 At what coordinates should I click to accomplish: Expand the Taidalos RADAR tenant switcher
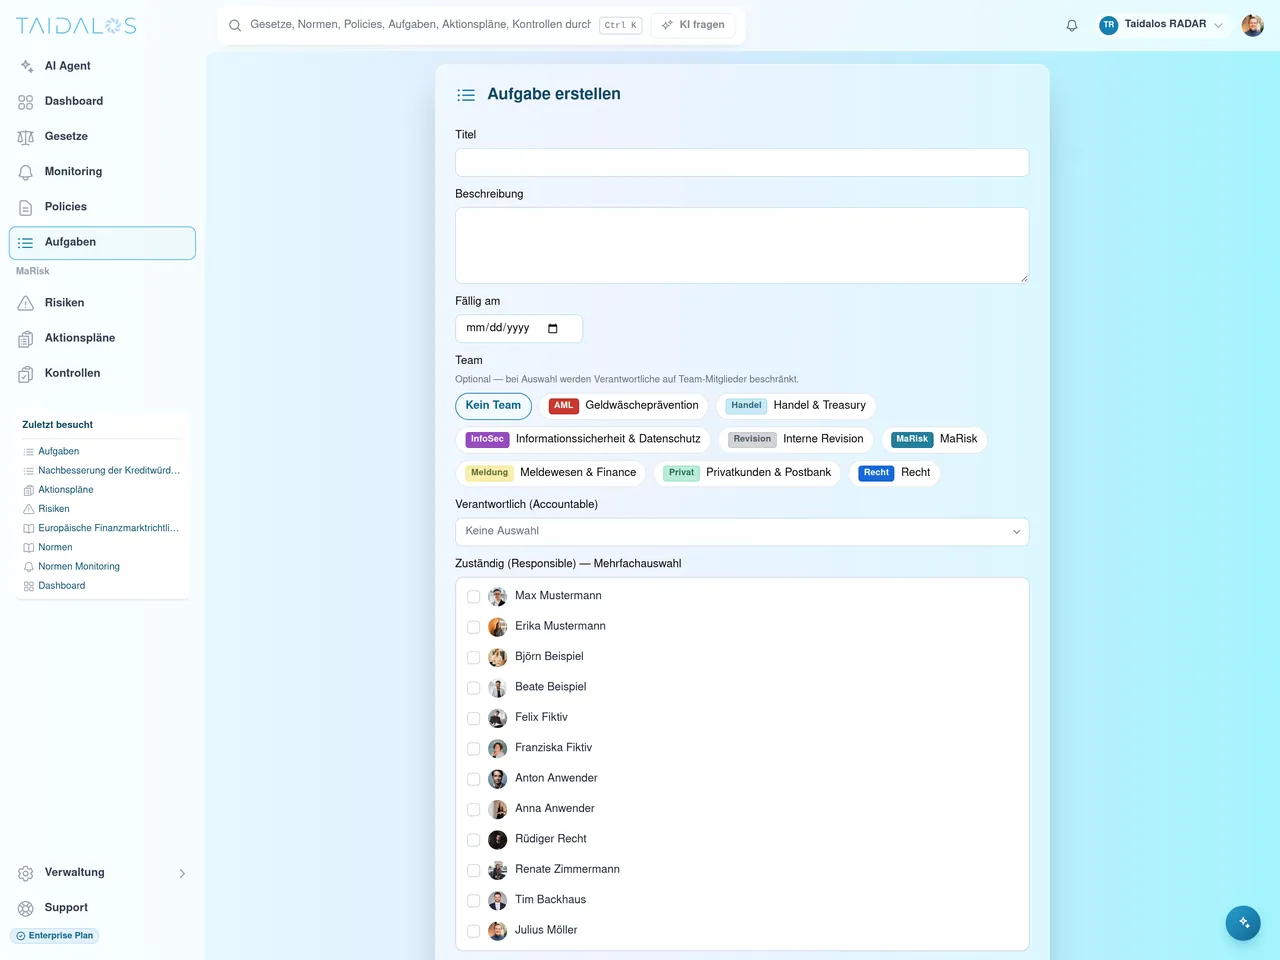point(1161,25)
